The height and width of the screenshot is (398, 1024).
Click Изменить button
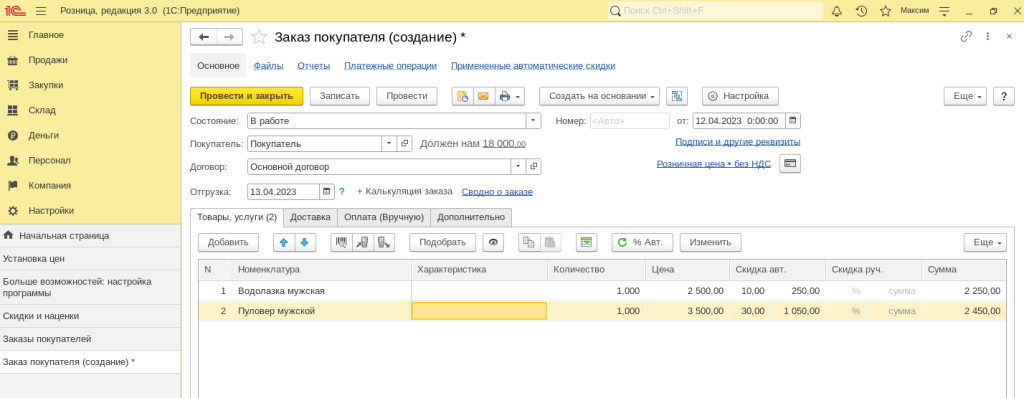[711, 242]
